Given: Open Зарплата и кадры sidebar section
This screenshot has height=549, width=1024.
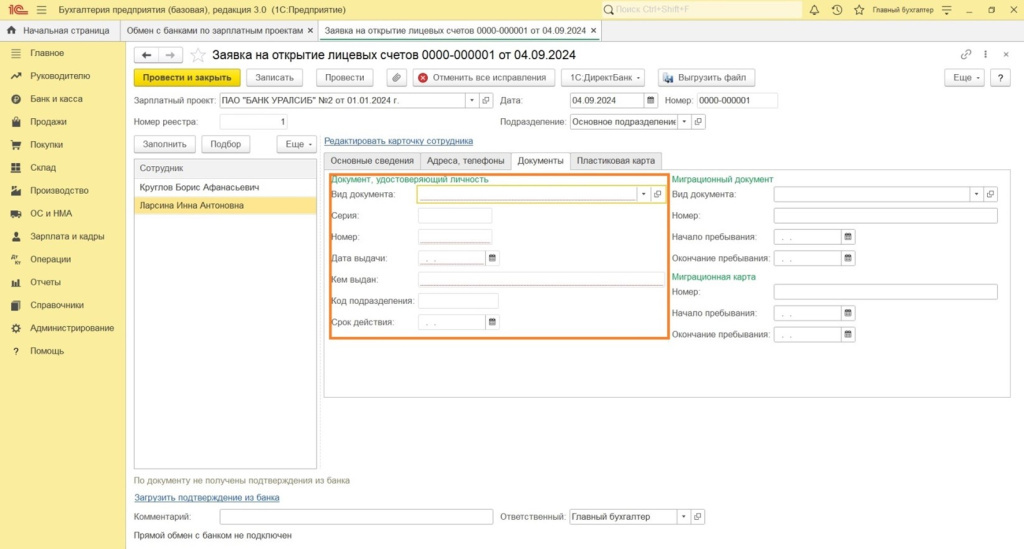Looking at the screenshot, I should (x=67, y=237).
